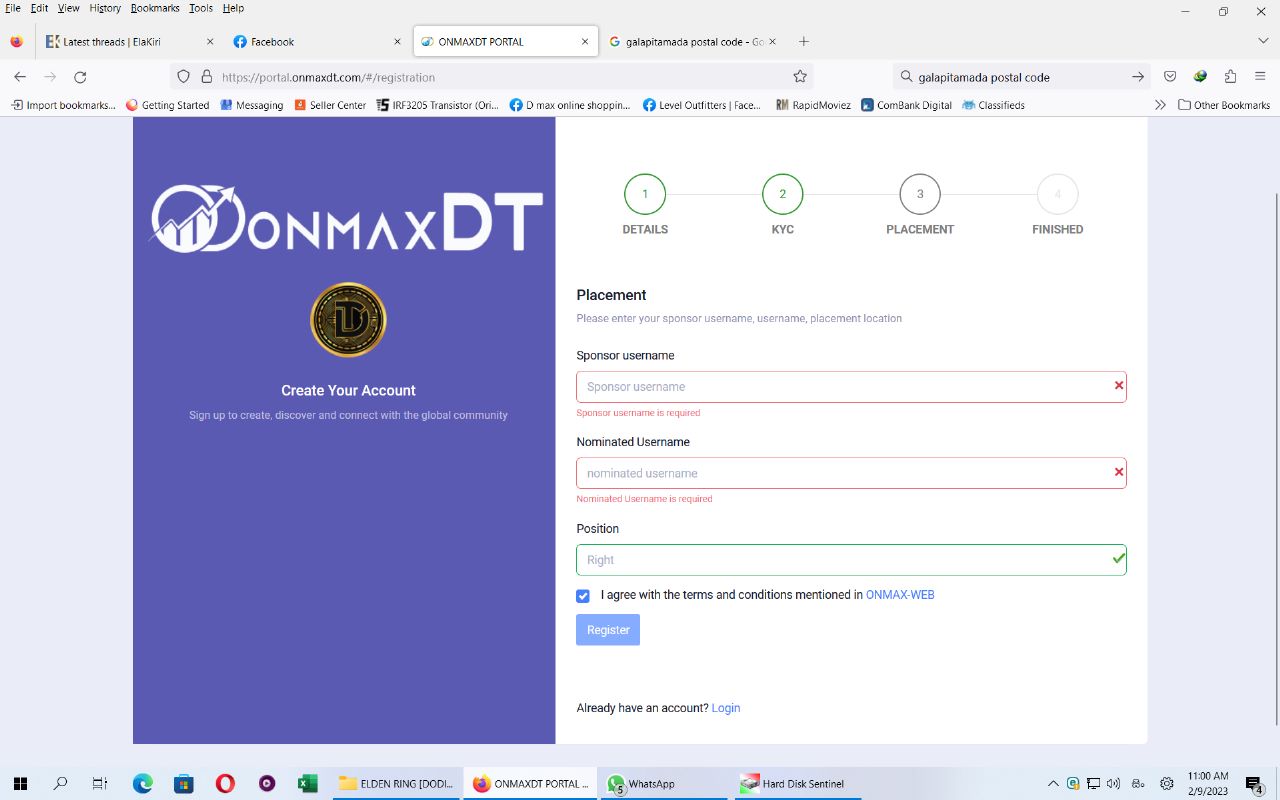Open the Position dropdown showing Right
This screenshot has width=1280, height=800.
(x=851, y=560)
